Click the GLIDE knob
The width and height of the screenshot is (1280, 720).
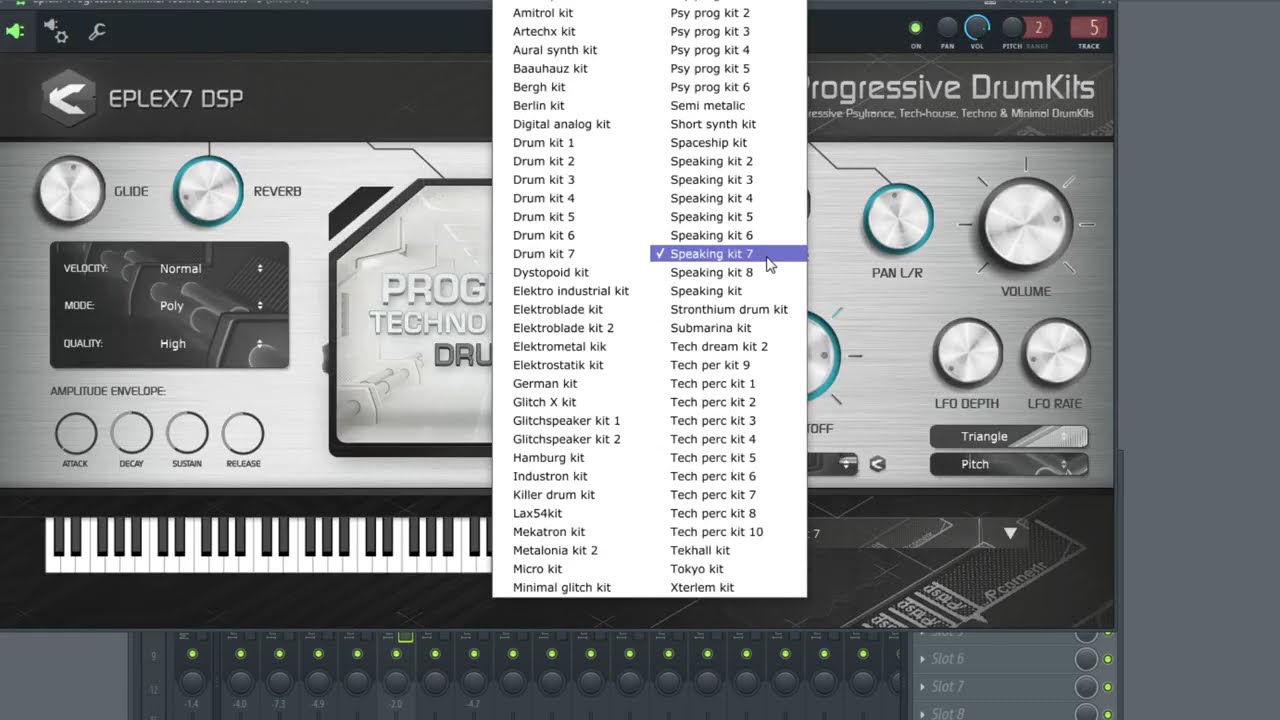[x=70, y=191]
